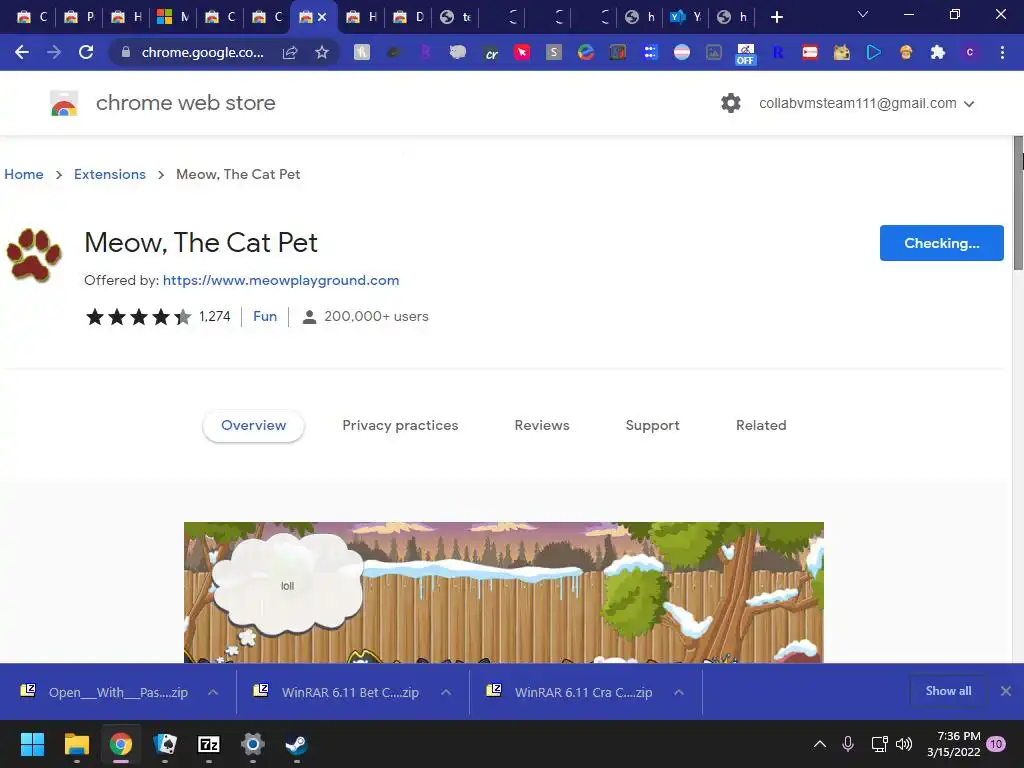Open the purple 'C' profile avatar

[x=970, y=52]
